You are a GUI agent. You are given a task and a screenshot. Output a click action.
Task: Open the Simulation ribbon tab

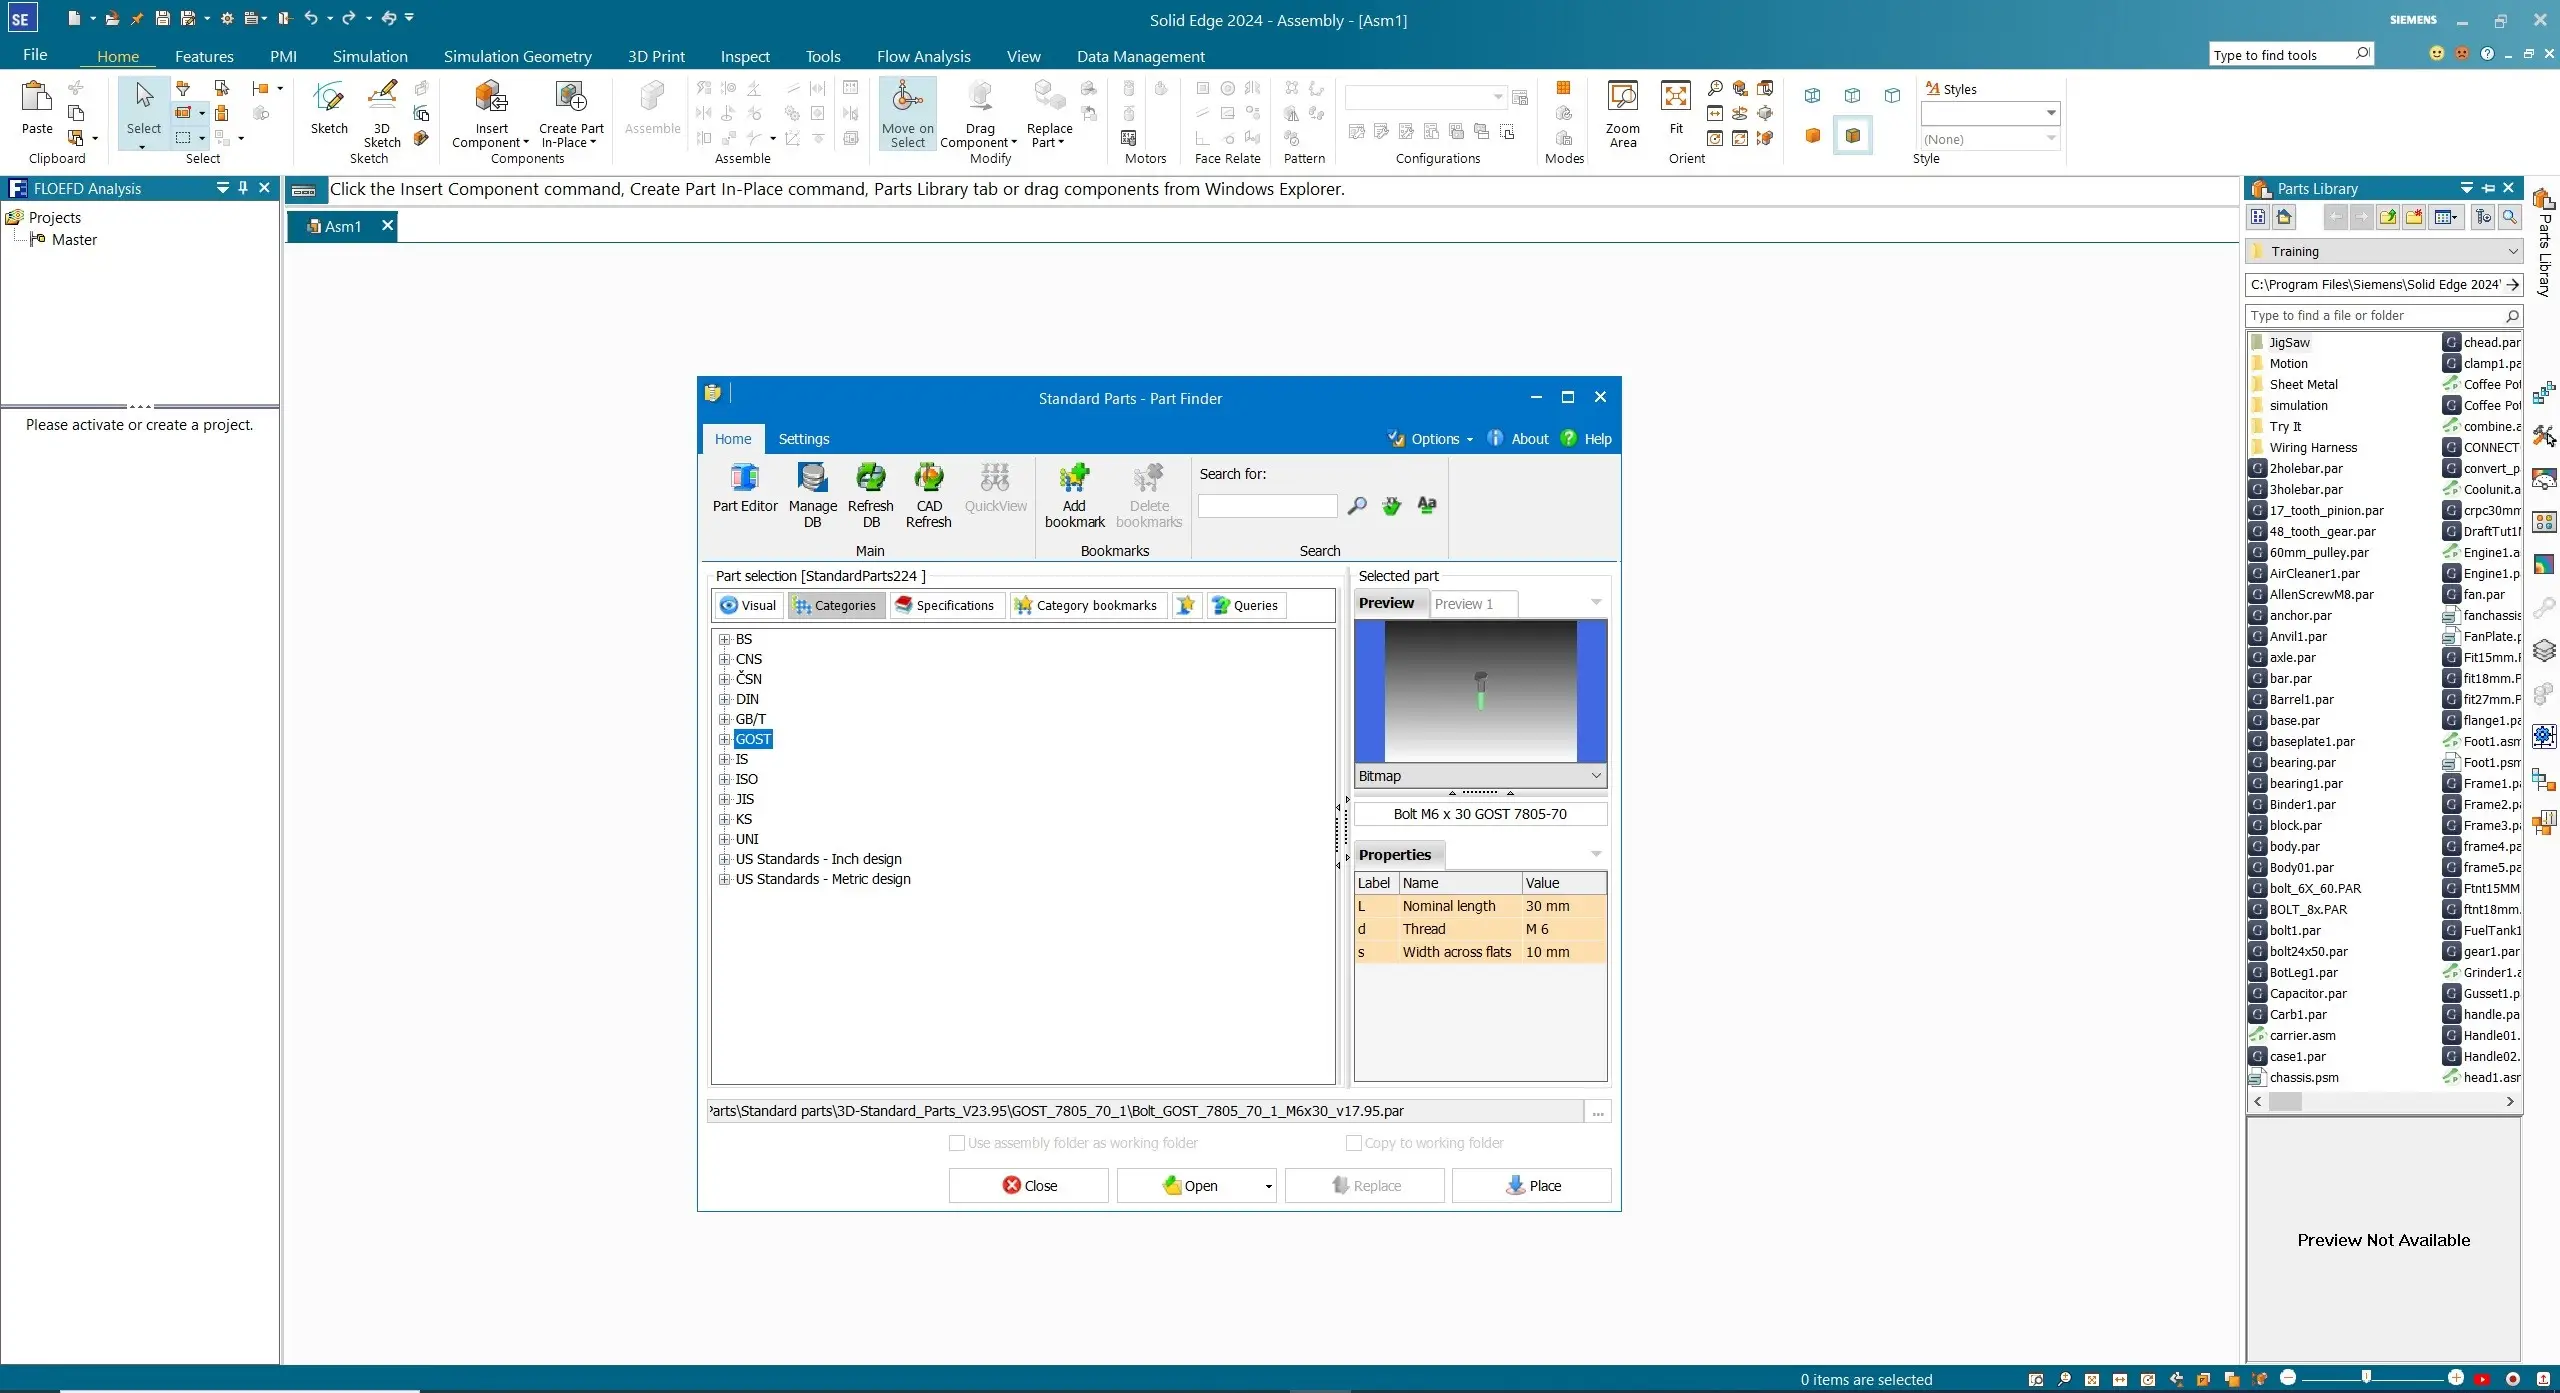(x=370, y=56)
